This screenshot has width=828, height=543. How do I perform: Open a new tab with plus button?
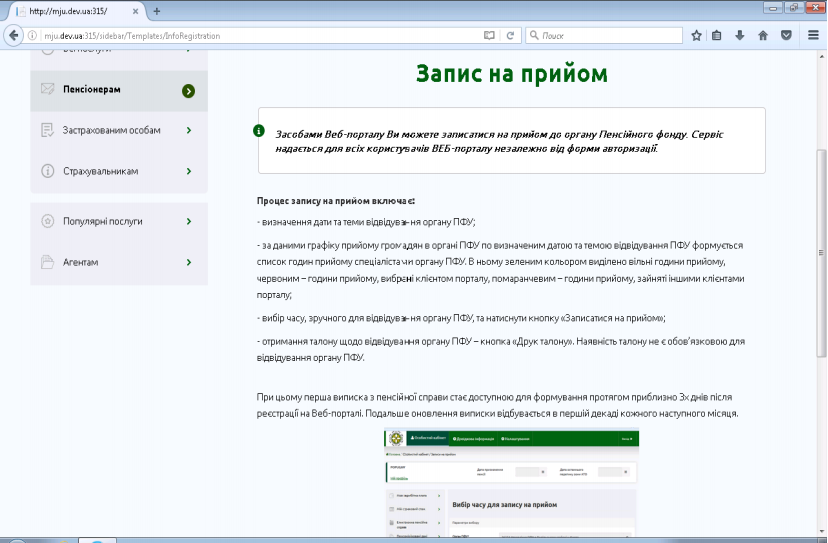(x=156, y=11)
